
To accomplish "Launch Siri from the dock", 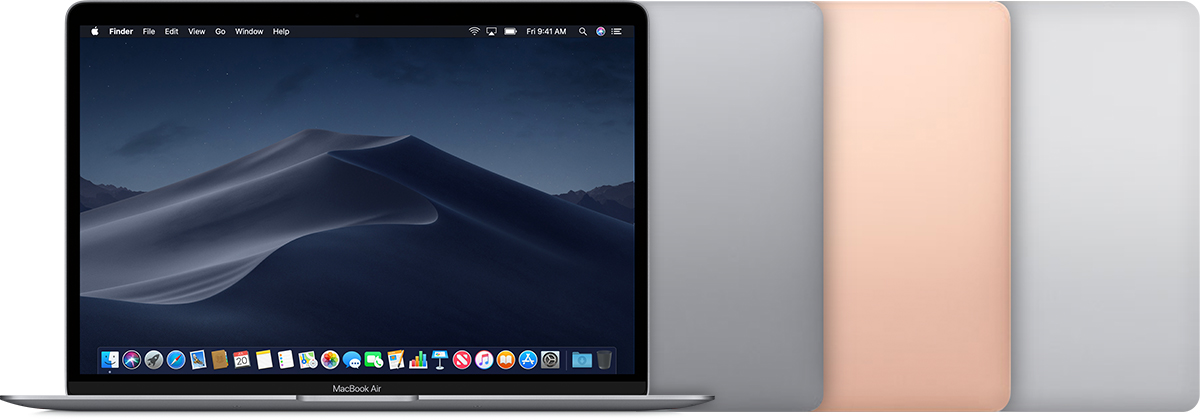I will pyautogui.click(x=131, y=359).
